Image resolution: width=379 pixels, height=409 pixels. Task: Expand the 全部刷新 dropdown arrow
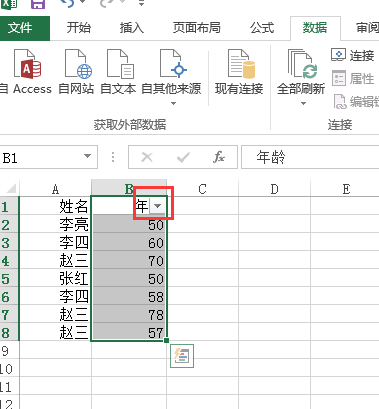pyautogui.click(x=303, y=104)
